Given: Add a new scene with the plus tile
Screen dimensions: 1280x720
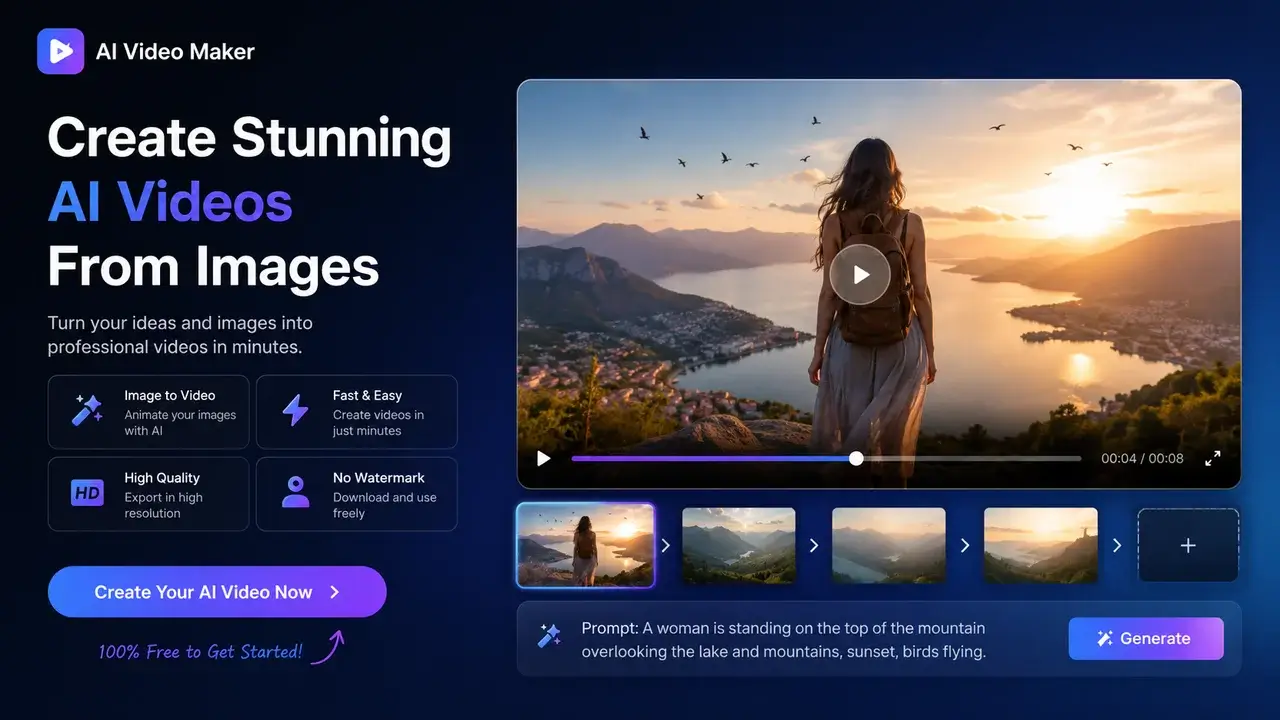Looking at the screenshot, I should click(x=1188, y=545).
